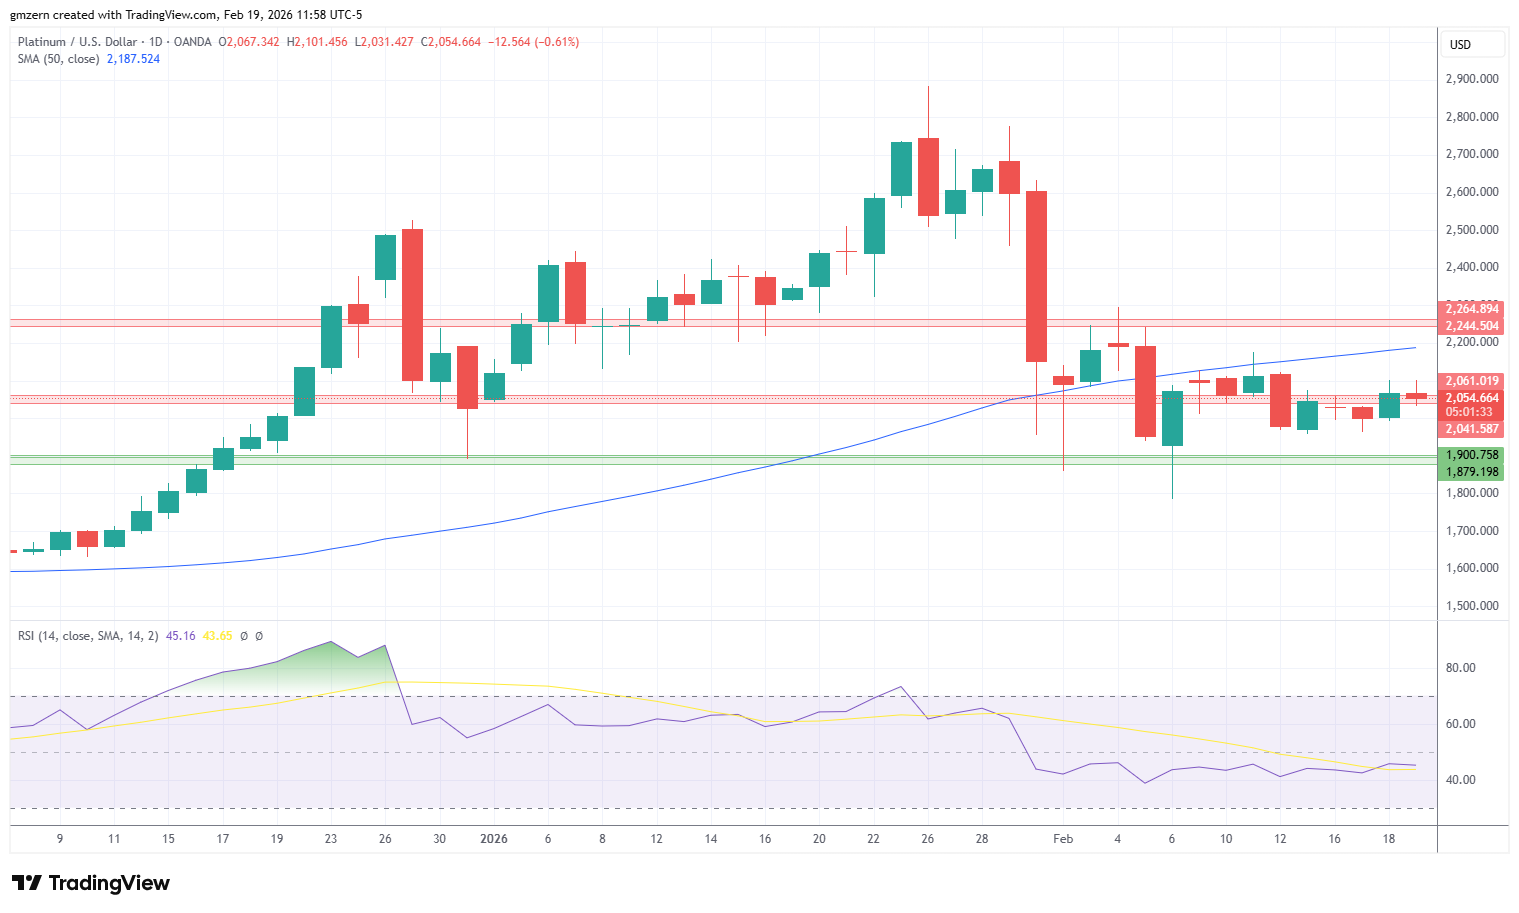The width and height of the screenshot is (1519, 913).
Task: Click the 40.00 RSI axis label
Action: [x=1461, y=780]
